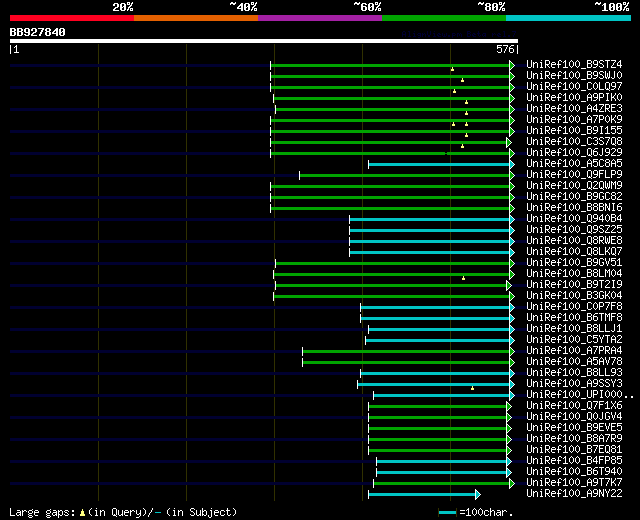Click the cyan ~100% legend segment
640x520 pixels.
coord(569,18)
